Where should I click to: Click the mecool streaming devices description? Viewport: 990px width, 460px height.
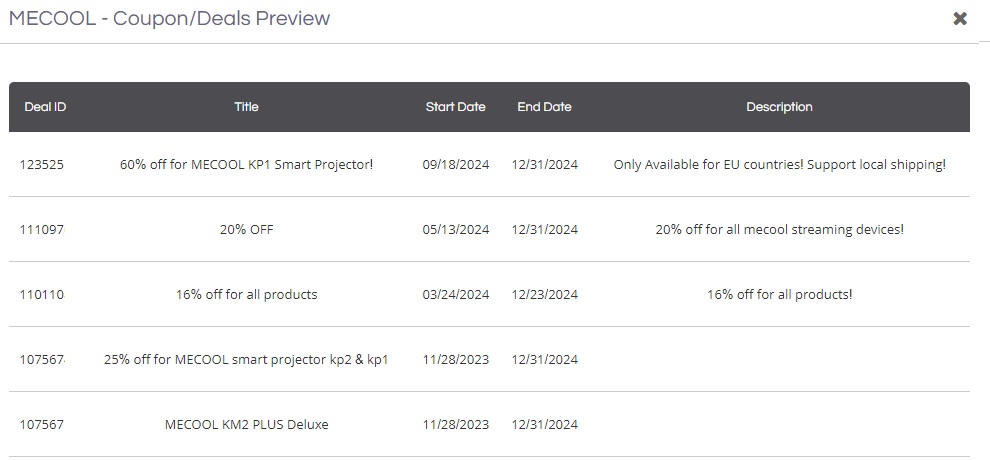(779, 230)
